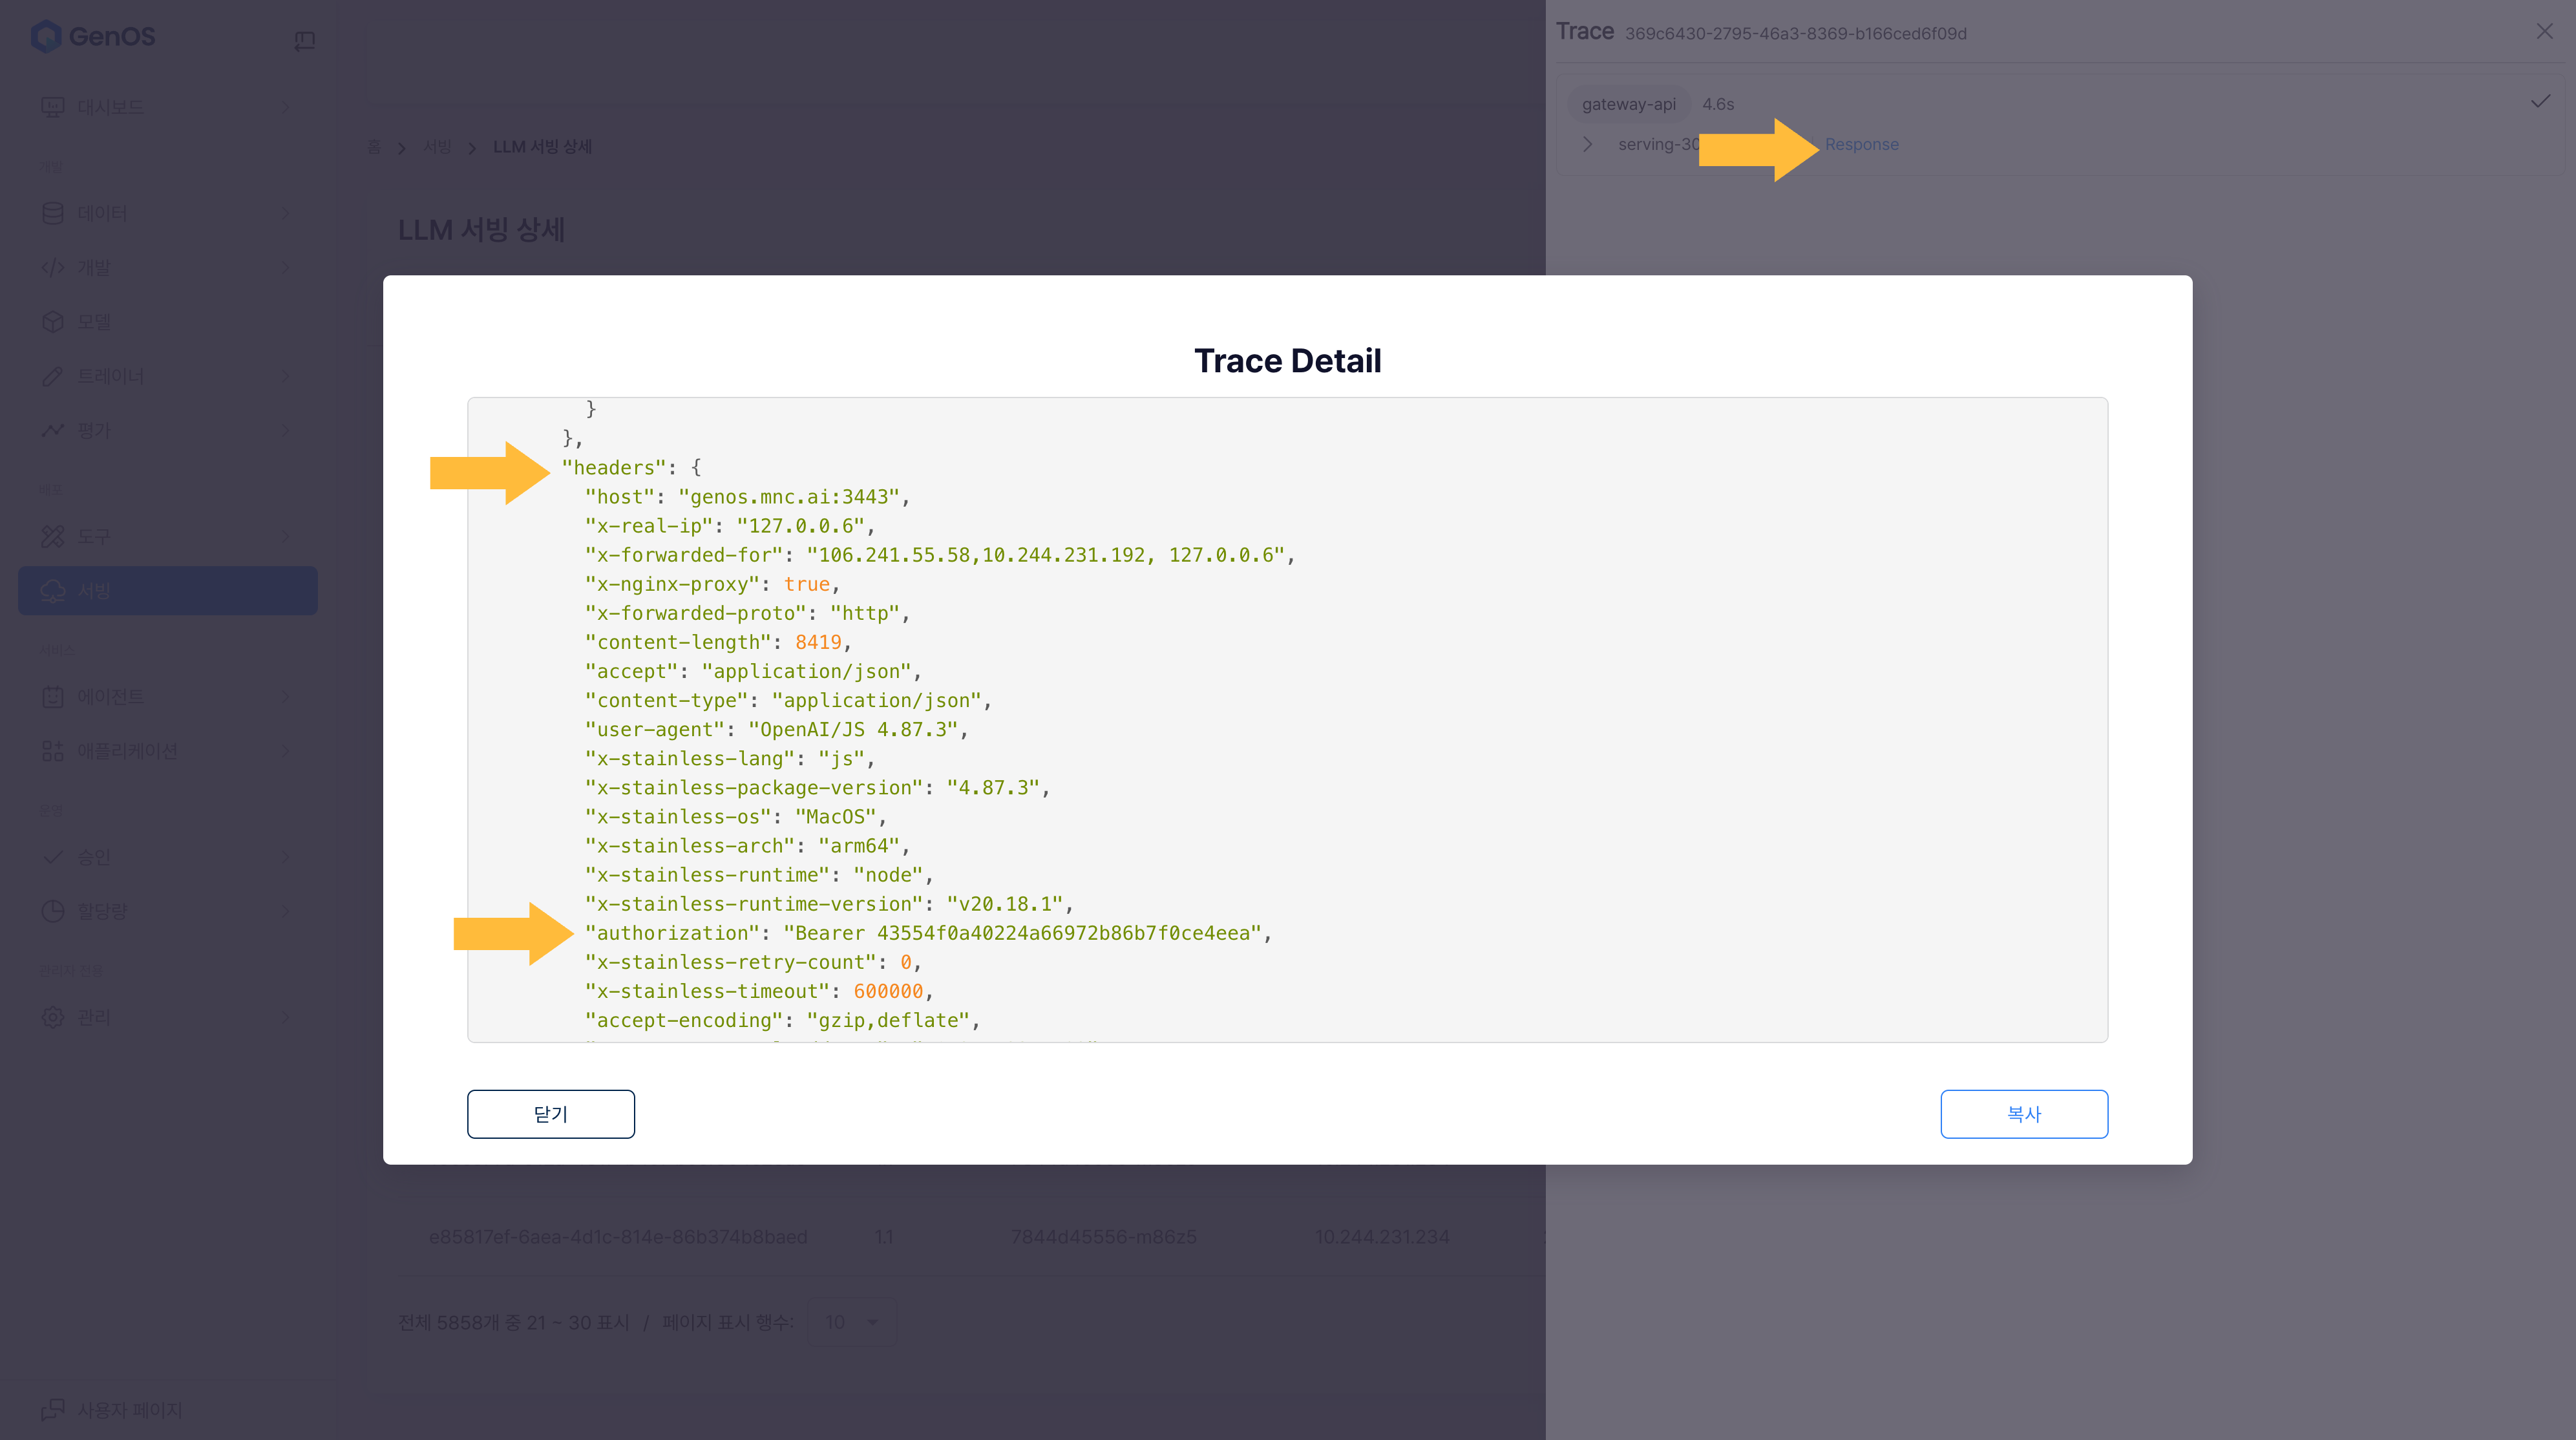Open the rows per page dropdown
2576x1440 pixels.
click(x=852, y=1322)
